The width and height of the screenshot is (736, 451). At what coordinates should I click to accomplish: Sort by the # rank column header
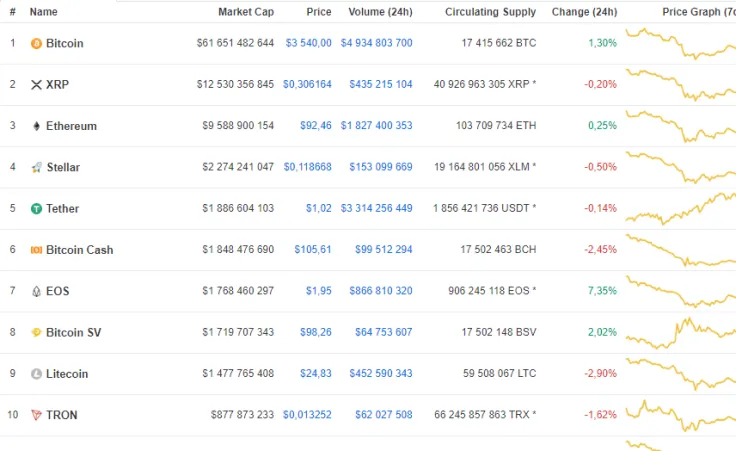13,12
